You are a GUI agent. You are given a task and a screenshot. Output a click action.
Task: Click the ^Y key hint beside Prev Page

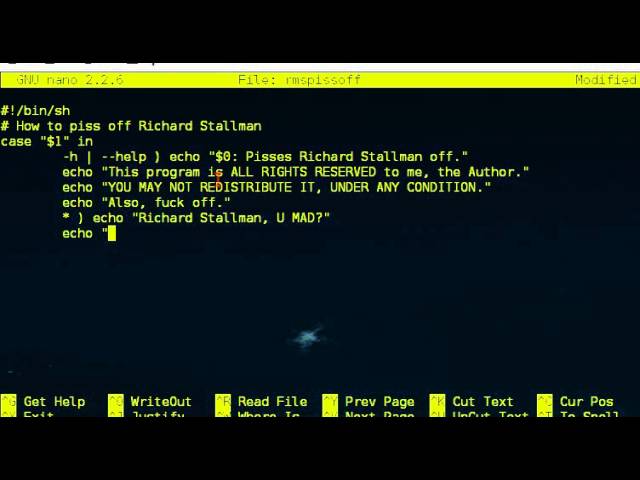[x=330, y=402]
